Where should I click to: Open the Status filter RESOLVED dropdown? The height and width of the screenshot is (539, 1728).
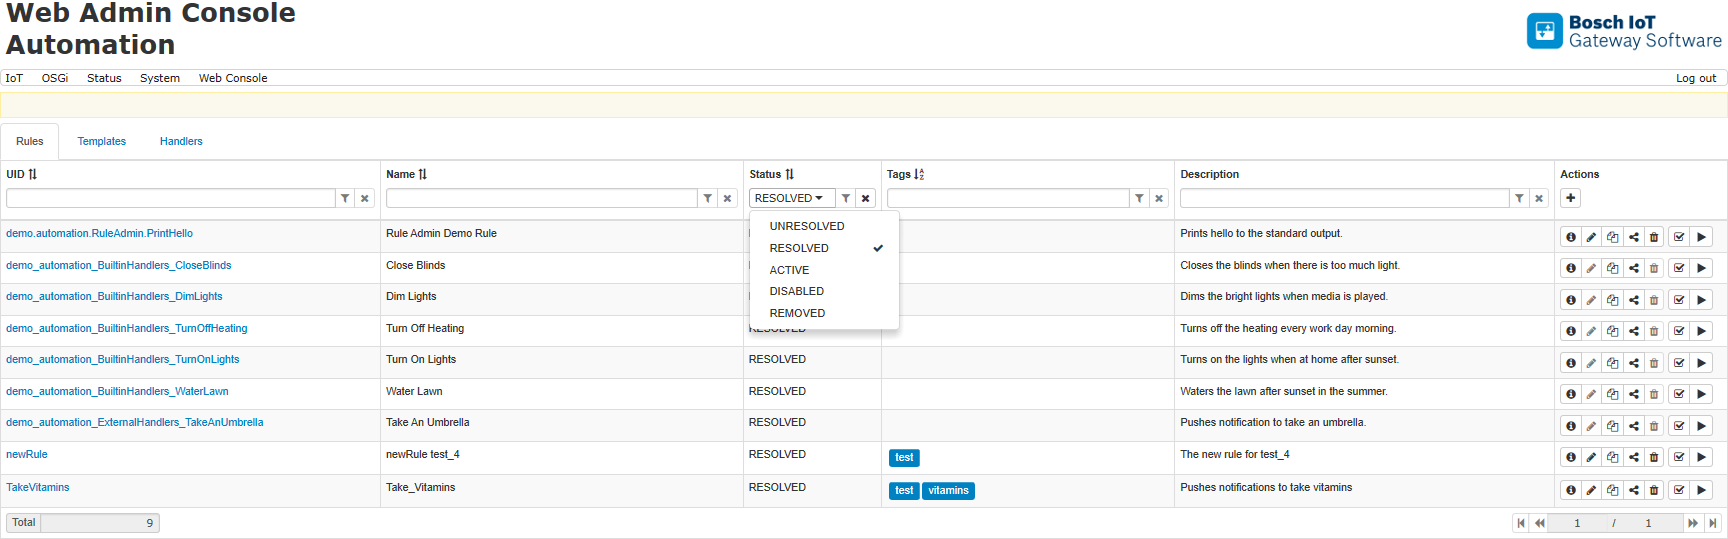tap(792, 198)
